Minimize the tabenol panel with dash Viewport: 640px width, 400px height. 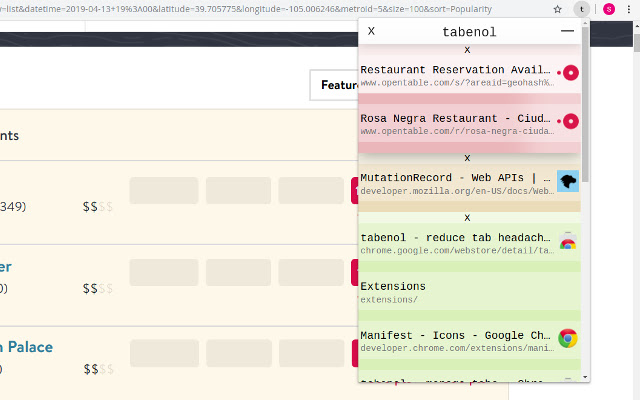coord(567,31)
